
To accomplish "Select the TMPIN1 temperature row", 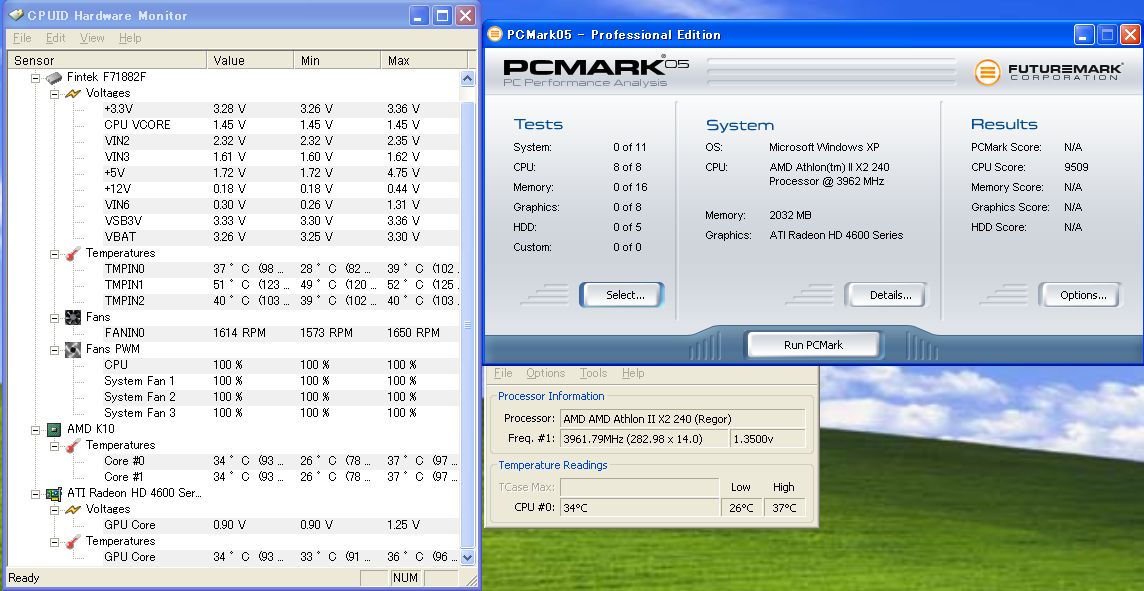I will pos(280,285).
